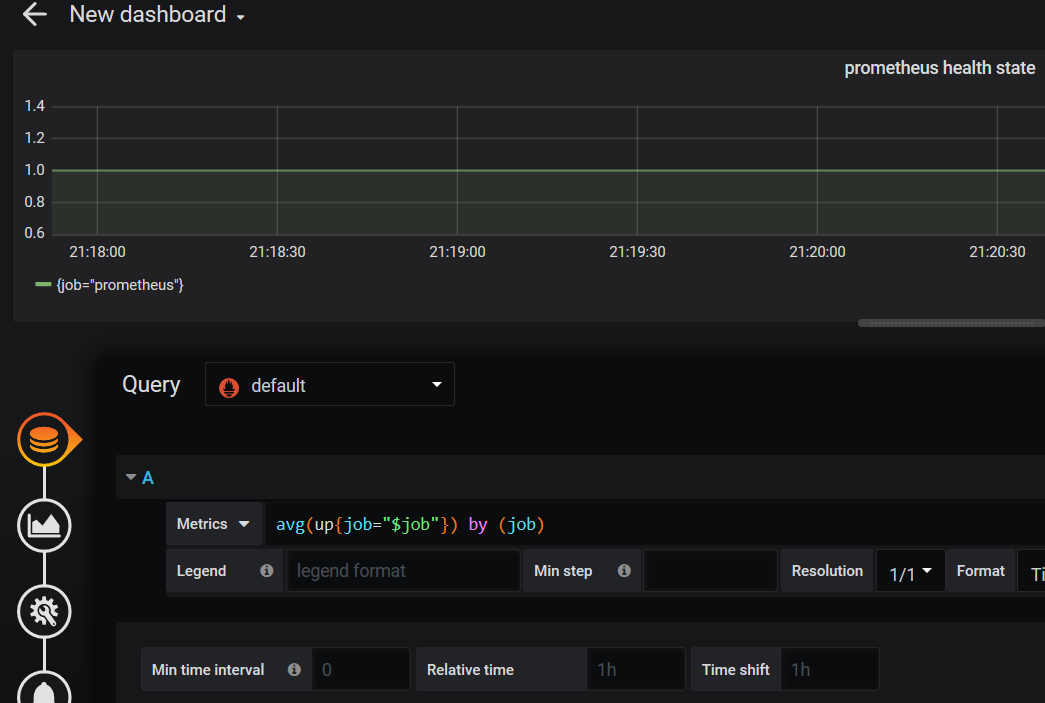The image size is (1045, 703).
Task: Open the Resolution 1/1 dropdown
Action: pos(910,572)
